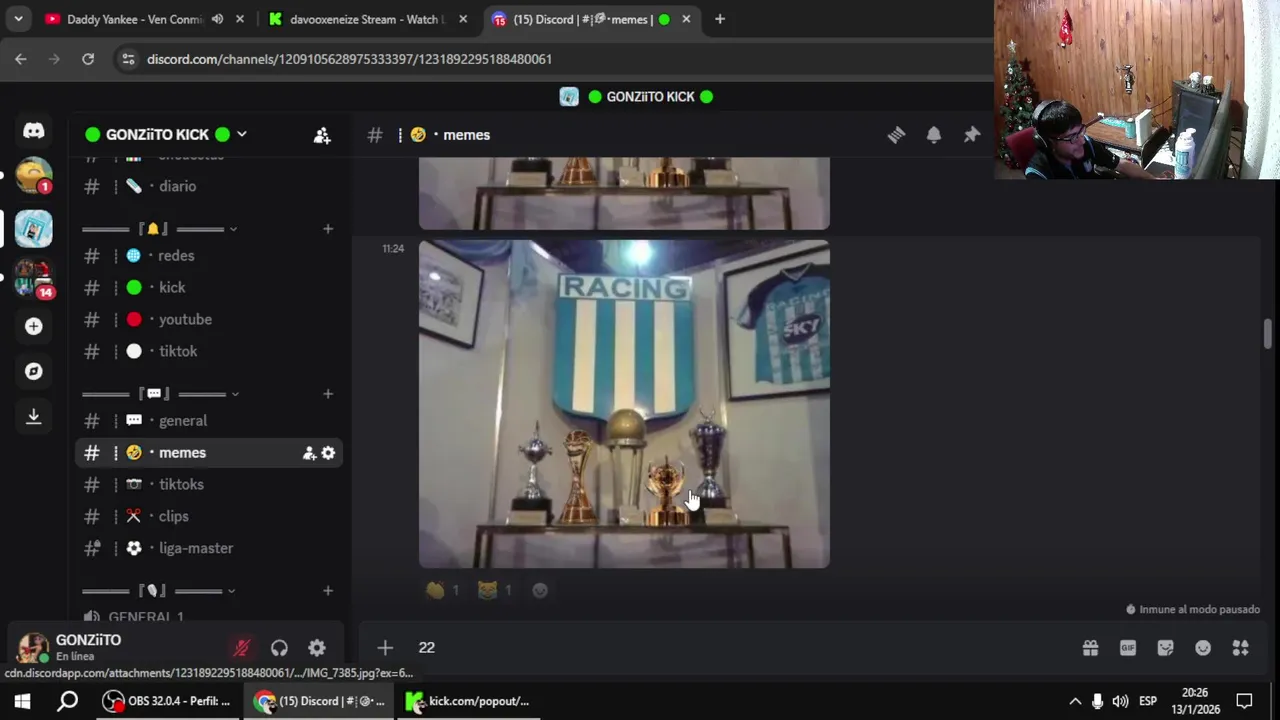
Task: Go to the tiktok channel
Action: [208, 352]
